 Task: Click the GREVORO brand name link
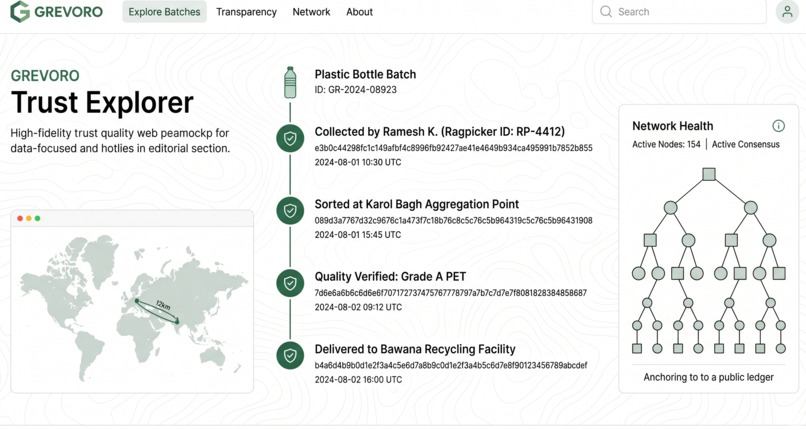pos(68,11)
